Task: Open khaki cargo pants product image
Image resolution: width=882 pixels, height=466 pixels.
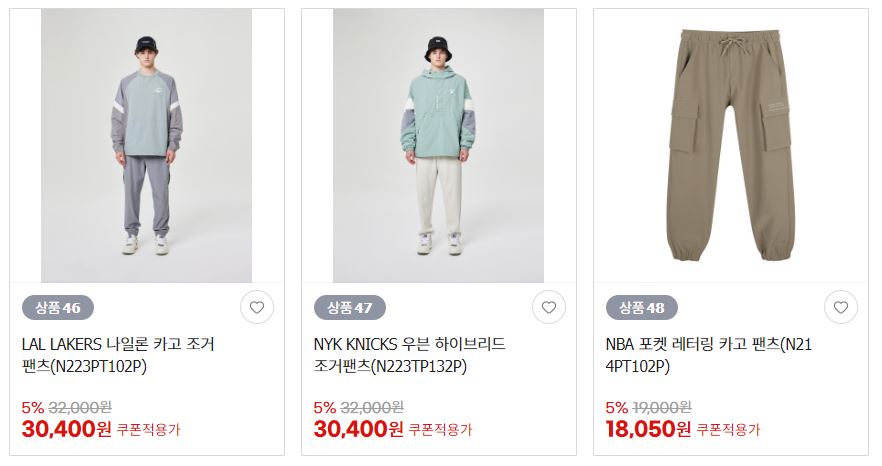Action: coord(731,145)
